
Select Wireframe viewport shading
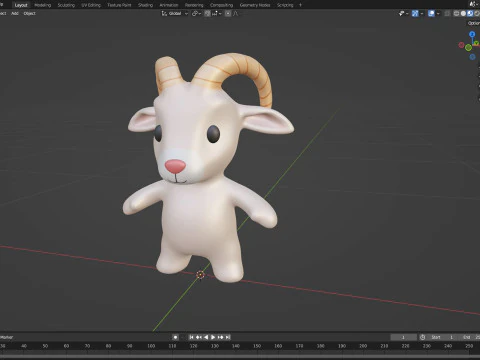click(456, 13)
